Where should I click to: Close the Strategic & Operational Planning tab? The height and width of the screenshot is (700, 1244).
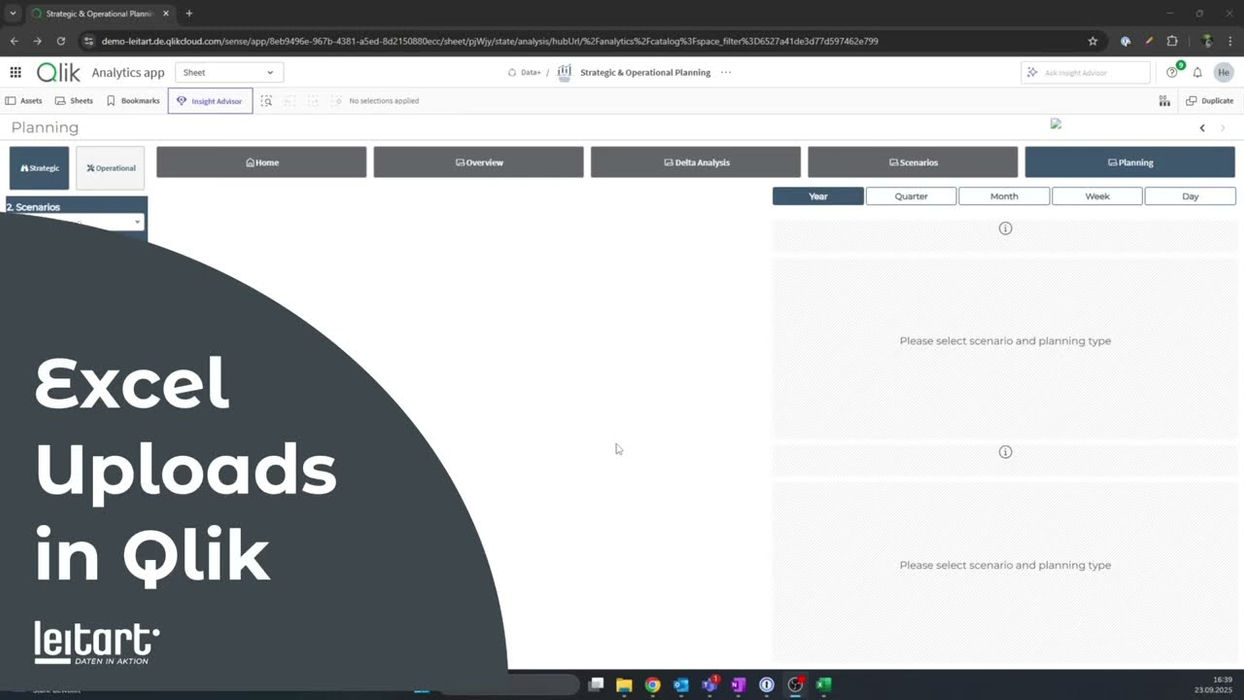166,13
